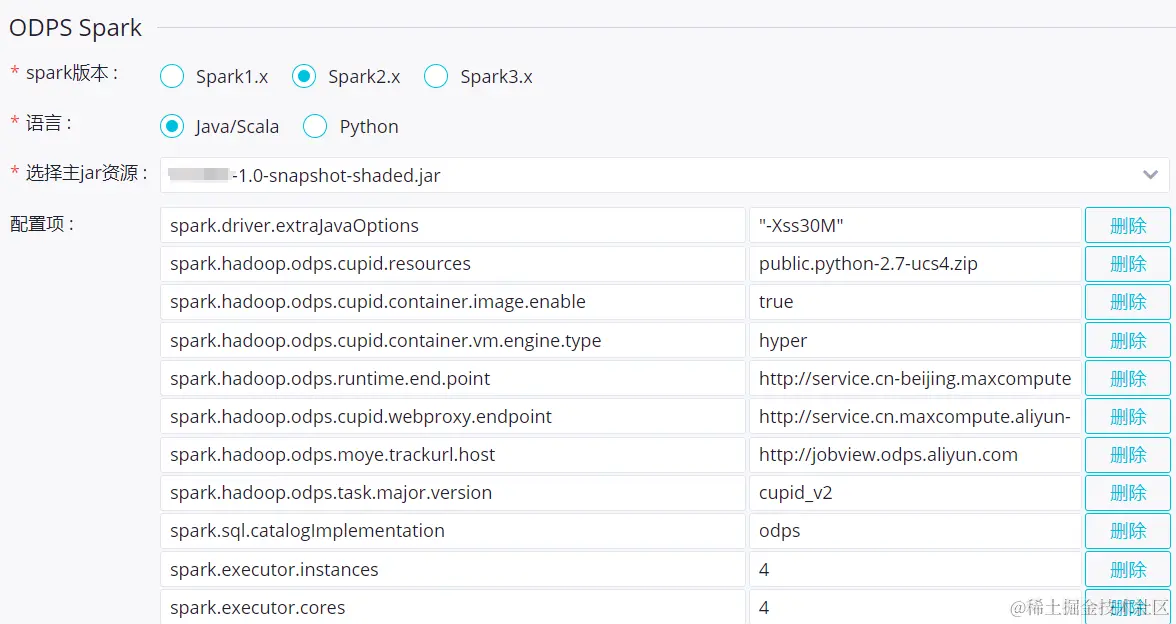
Task: Select the Spark1.x radio button
Action: click(173, 77)
